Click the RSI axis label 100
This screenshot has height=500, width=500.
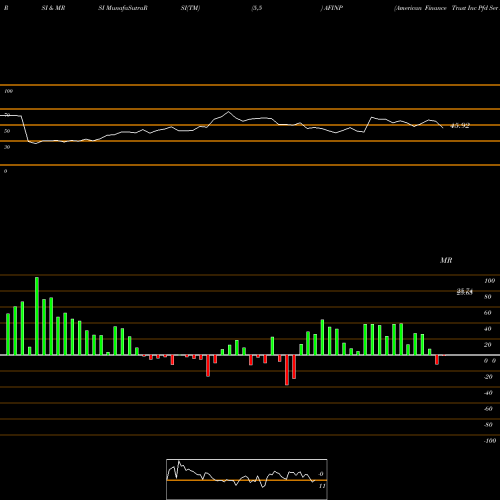tap(8, 91)
